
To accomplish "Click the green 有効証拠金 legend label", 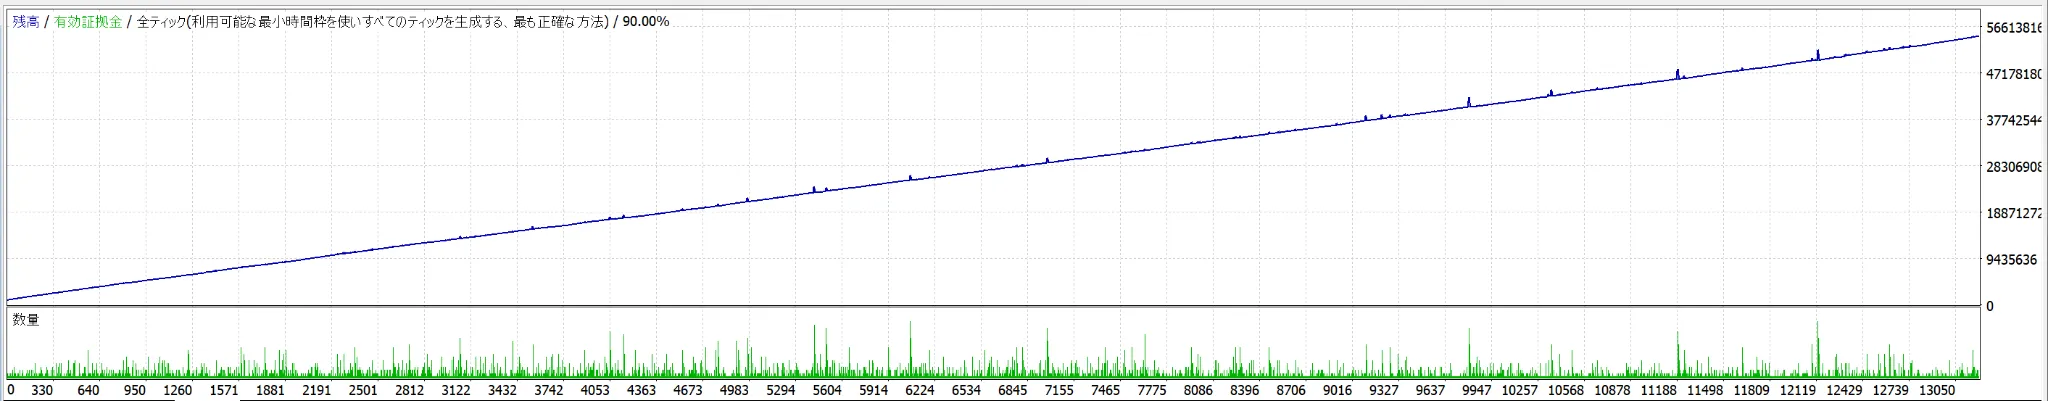I will (88, 21).
